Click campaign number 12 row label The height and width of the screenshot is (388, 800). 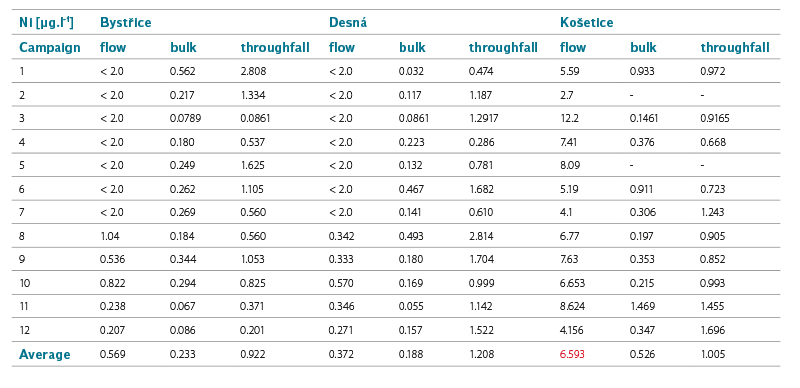(x=24, y=331)
